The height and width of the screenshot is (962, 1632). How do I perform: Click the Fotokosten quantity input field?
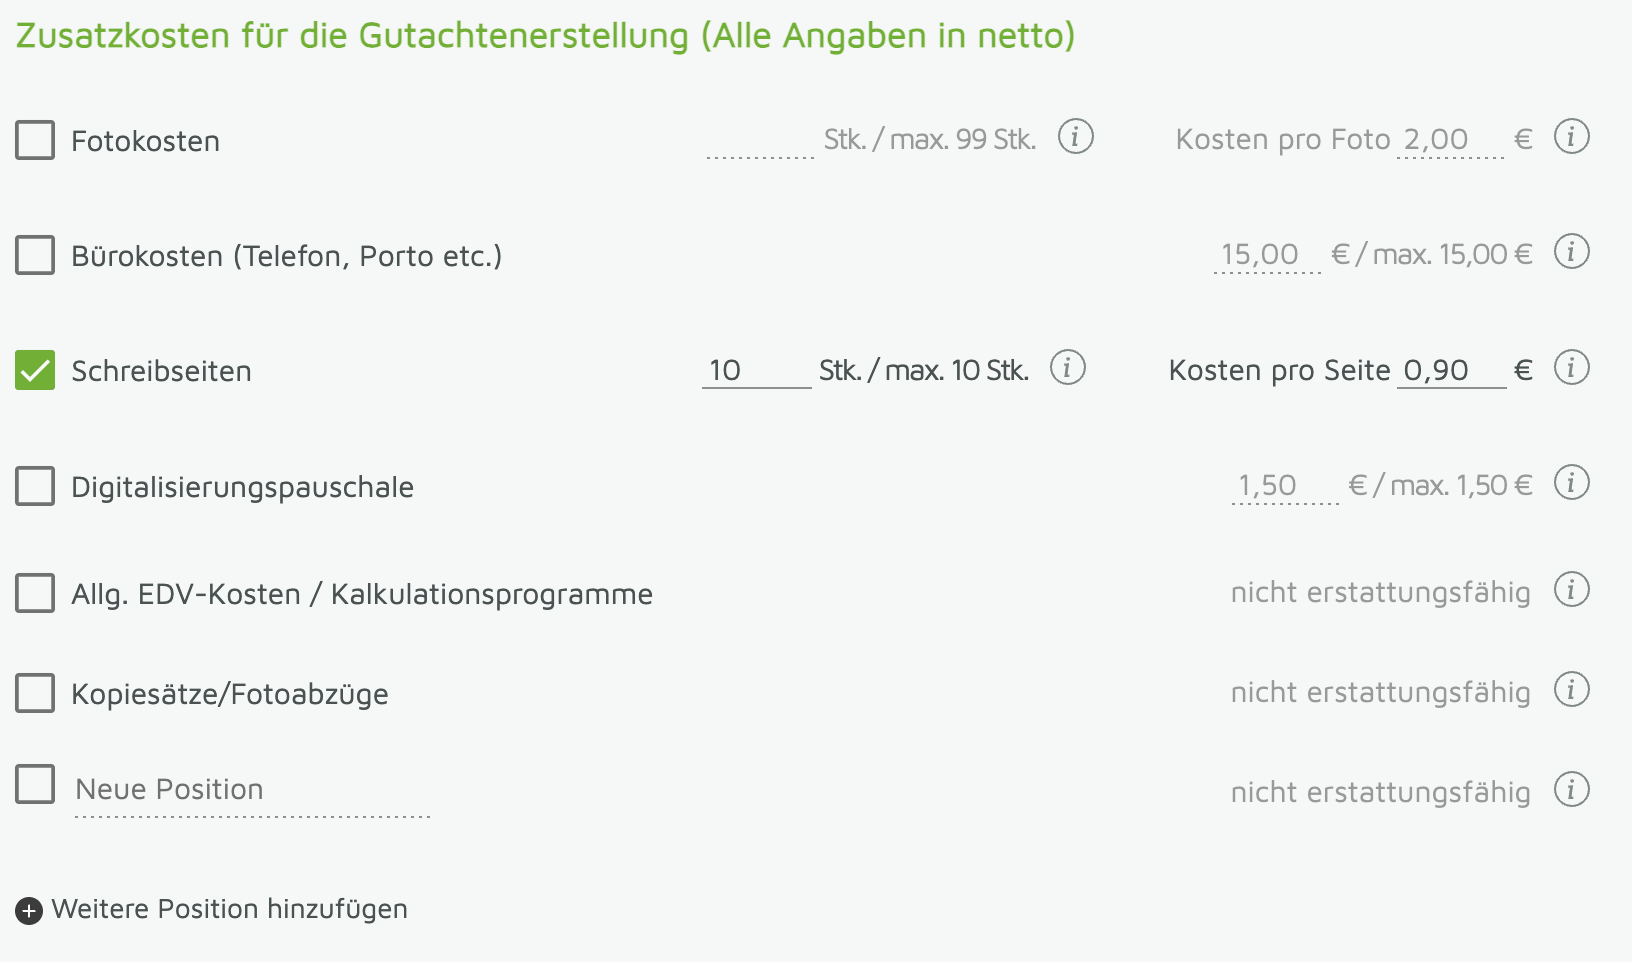click(x=759, y=141)
